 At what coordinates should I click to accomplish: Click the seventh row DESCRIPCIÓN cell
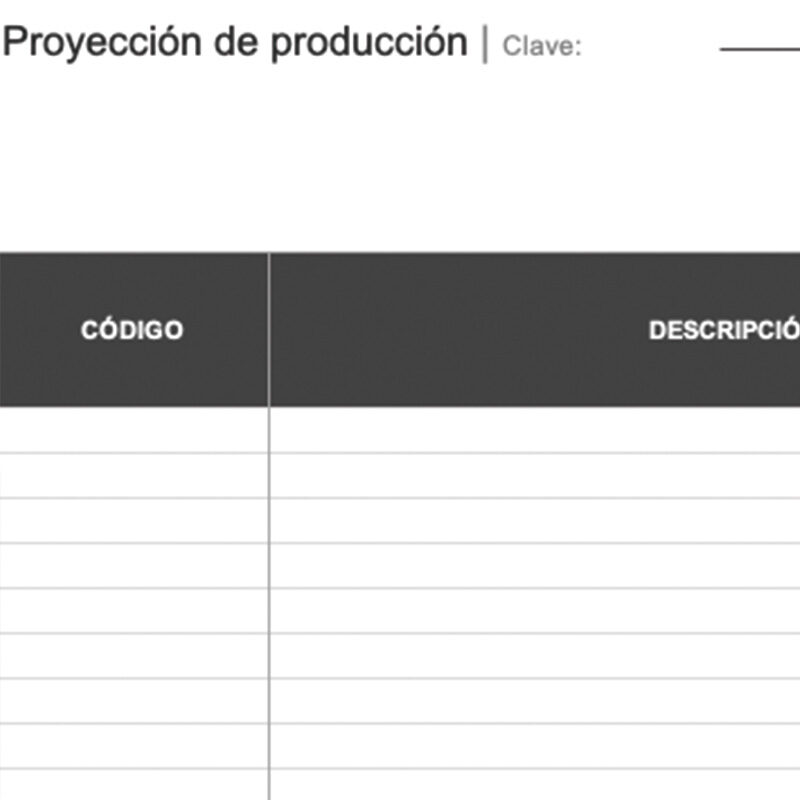pos(535,700)
